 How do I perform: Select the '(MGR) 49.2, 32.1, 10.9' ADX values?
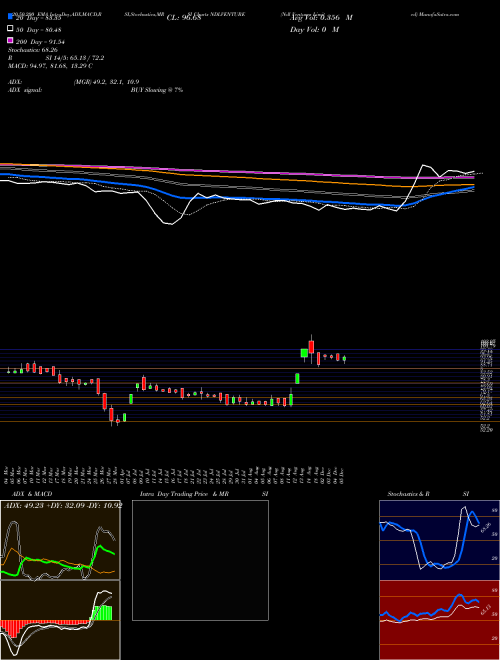106,82
